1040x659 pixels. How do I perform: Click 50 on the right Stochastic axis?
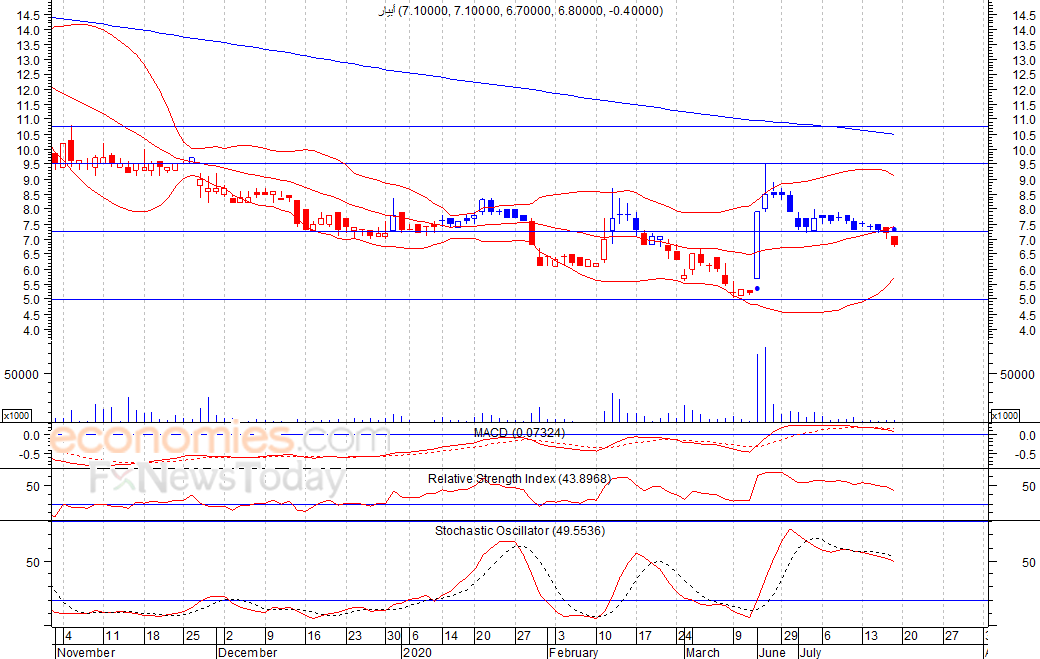[1028, 562]
